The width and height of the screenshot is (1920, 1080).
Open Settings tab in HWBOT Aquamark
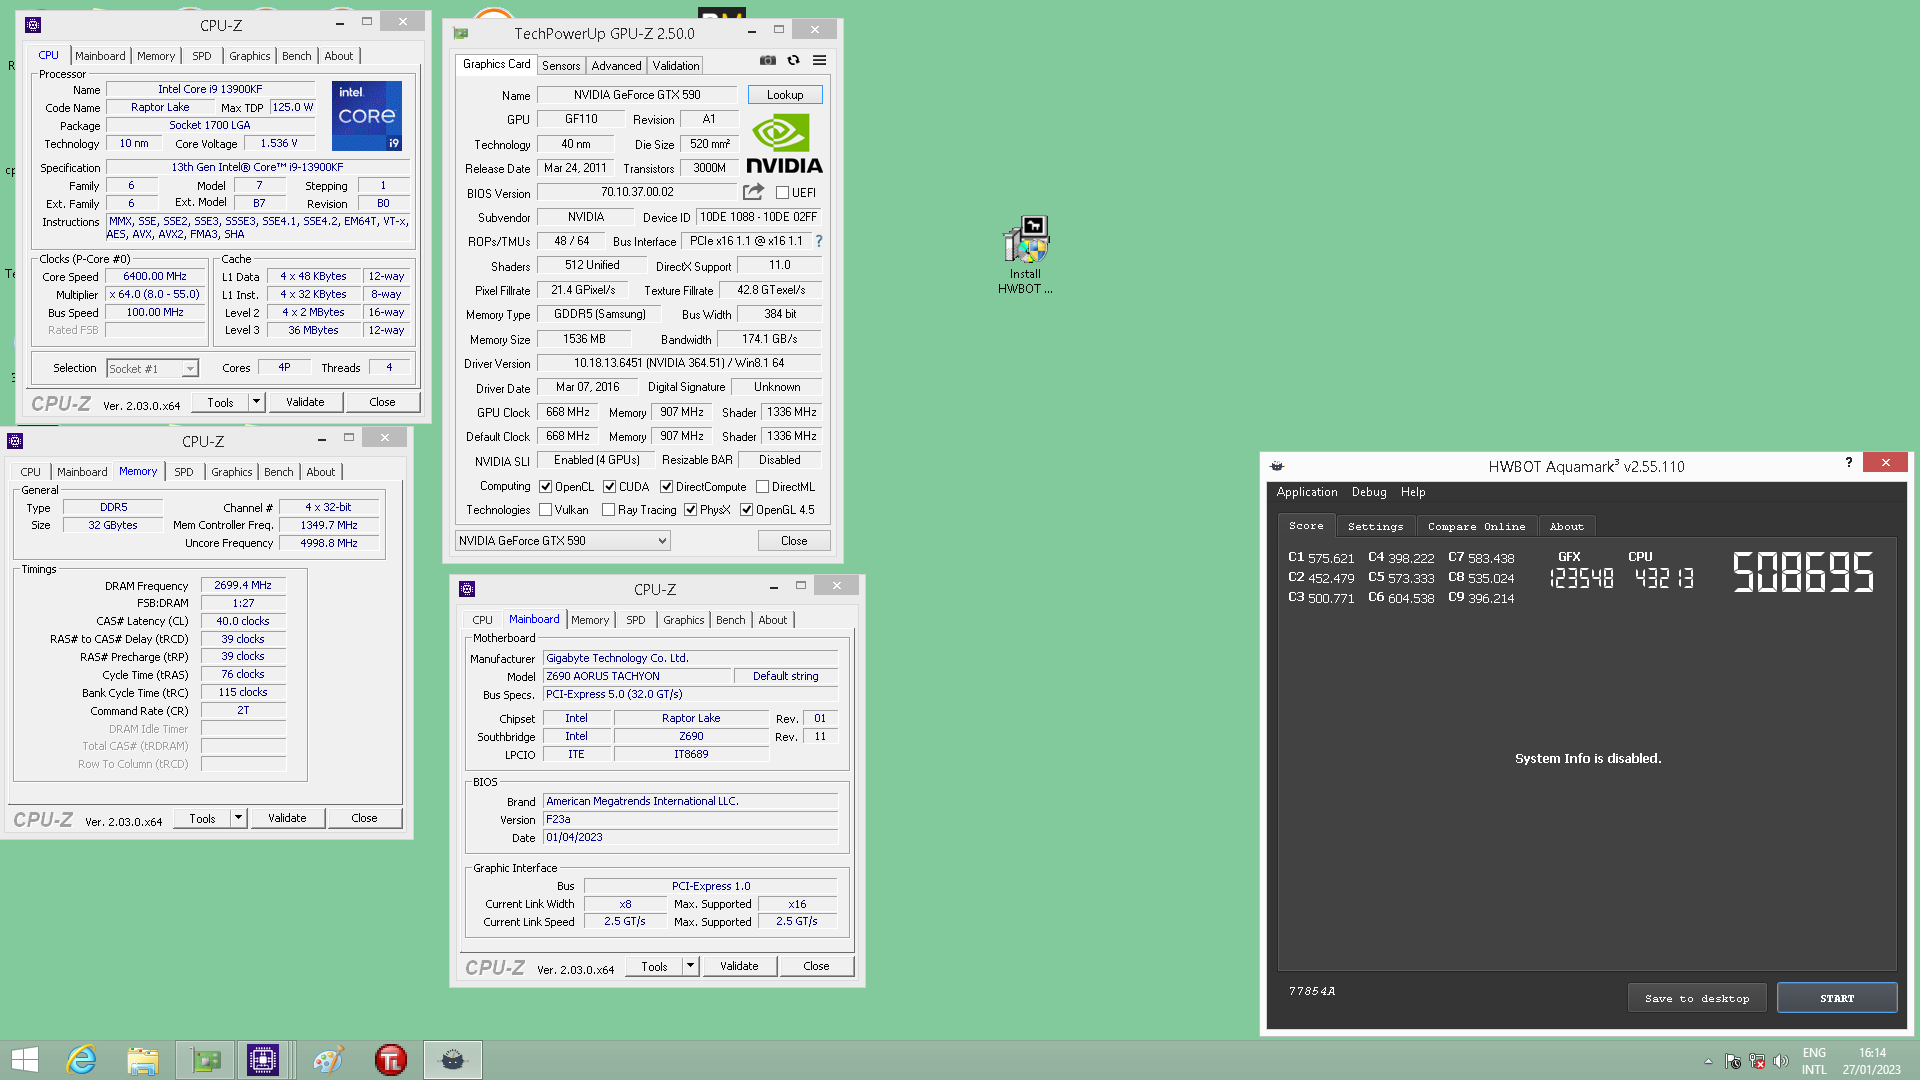(x=1375, y=526)
